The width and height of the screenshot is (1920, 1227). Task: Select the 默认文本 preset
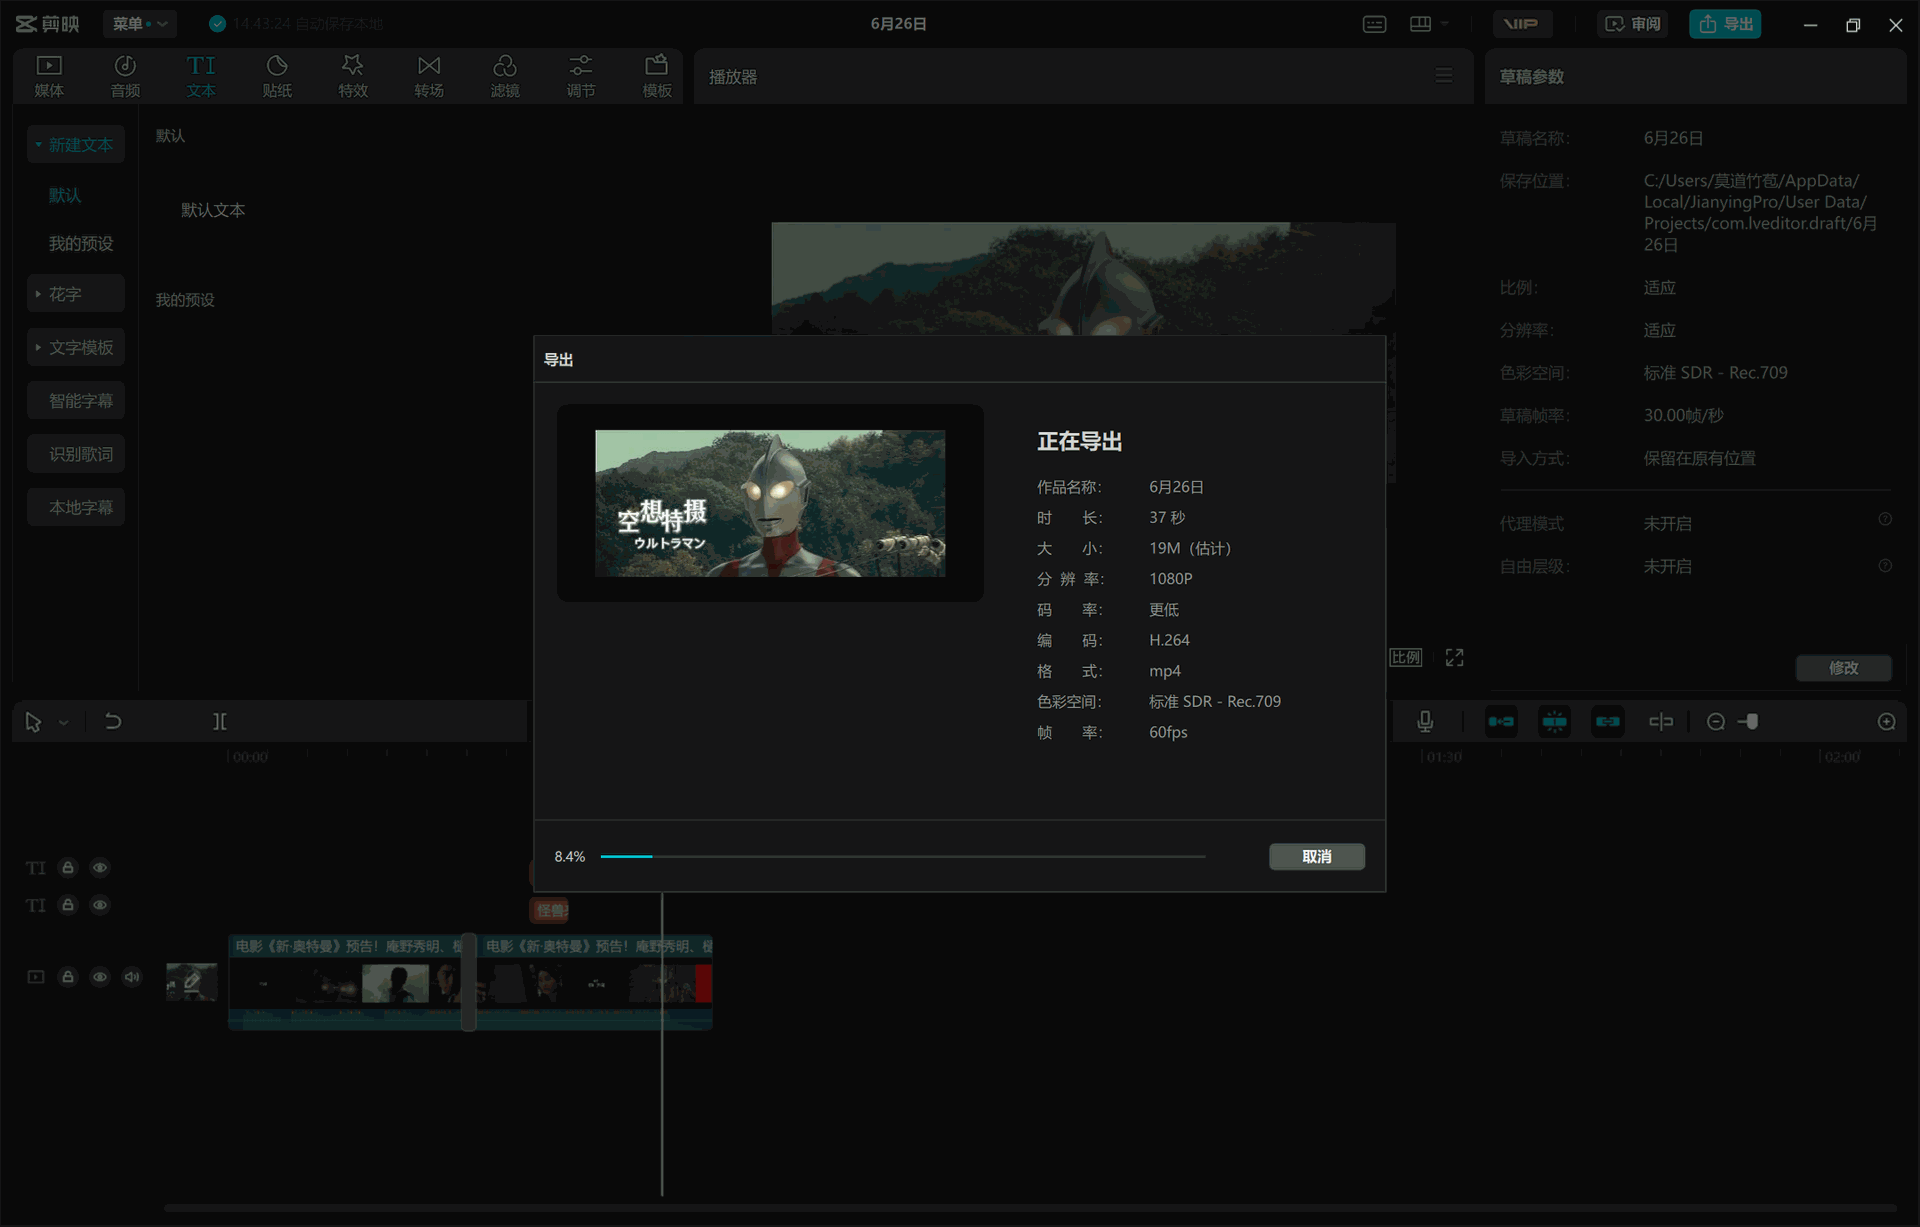212,210
